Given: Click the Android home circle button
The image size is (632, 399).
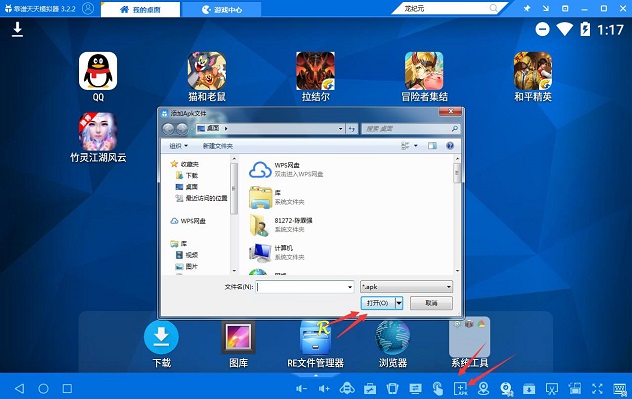Looking at the screenshot, I should click(x=44, y=389).
